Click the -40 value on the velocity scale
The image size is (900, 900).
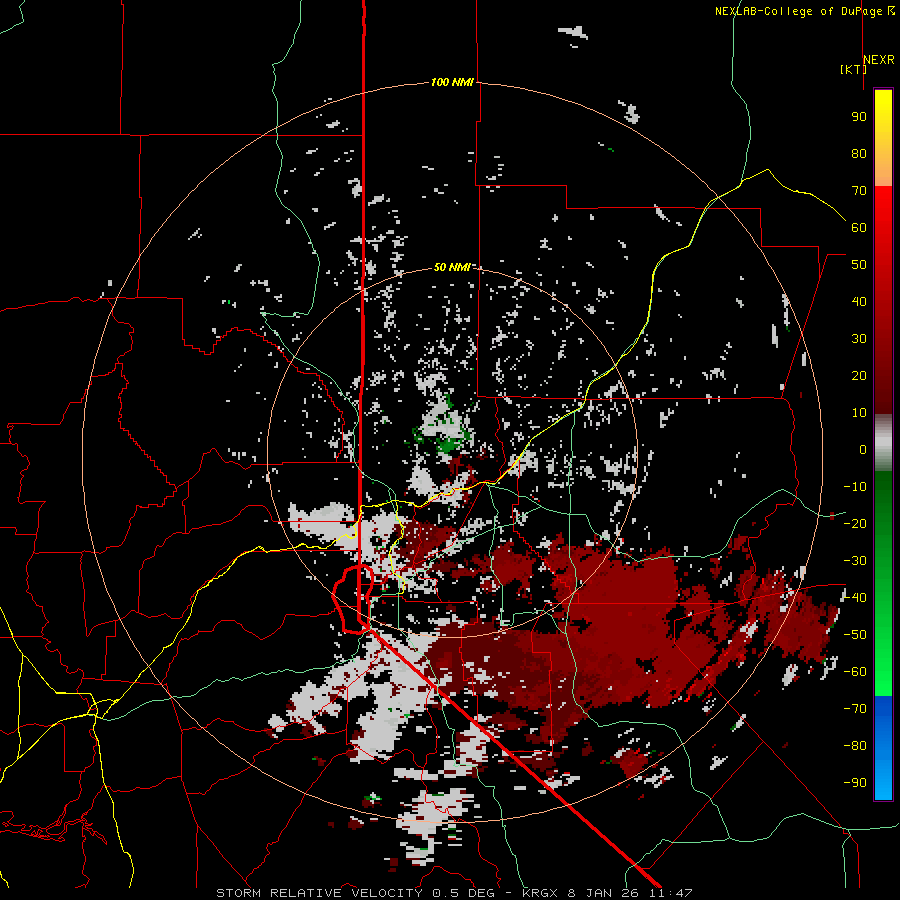[855, 598]
